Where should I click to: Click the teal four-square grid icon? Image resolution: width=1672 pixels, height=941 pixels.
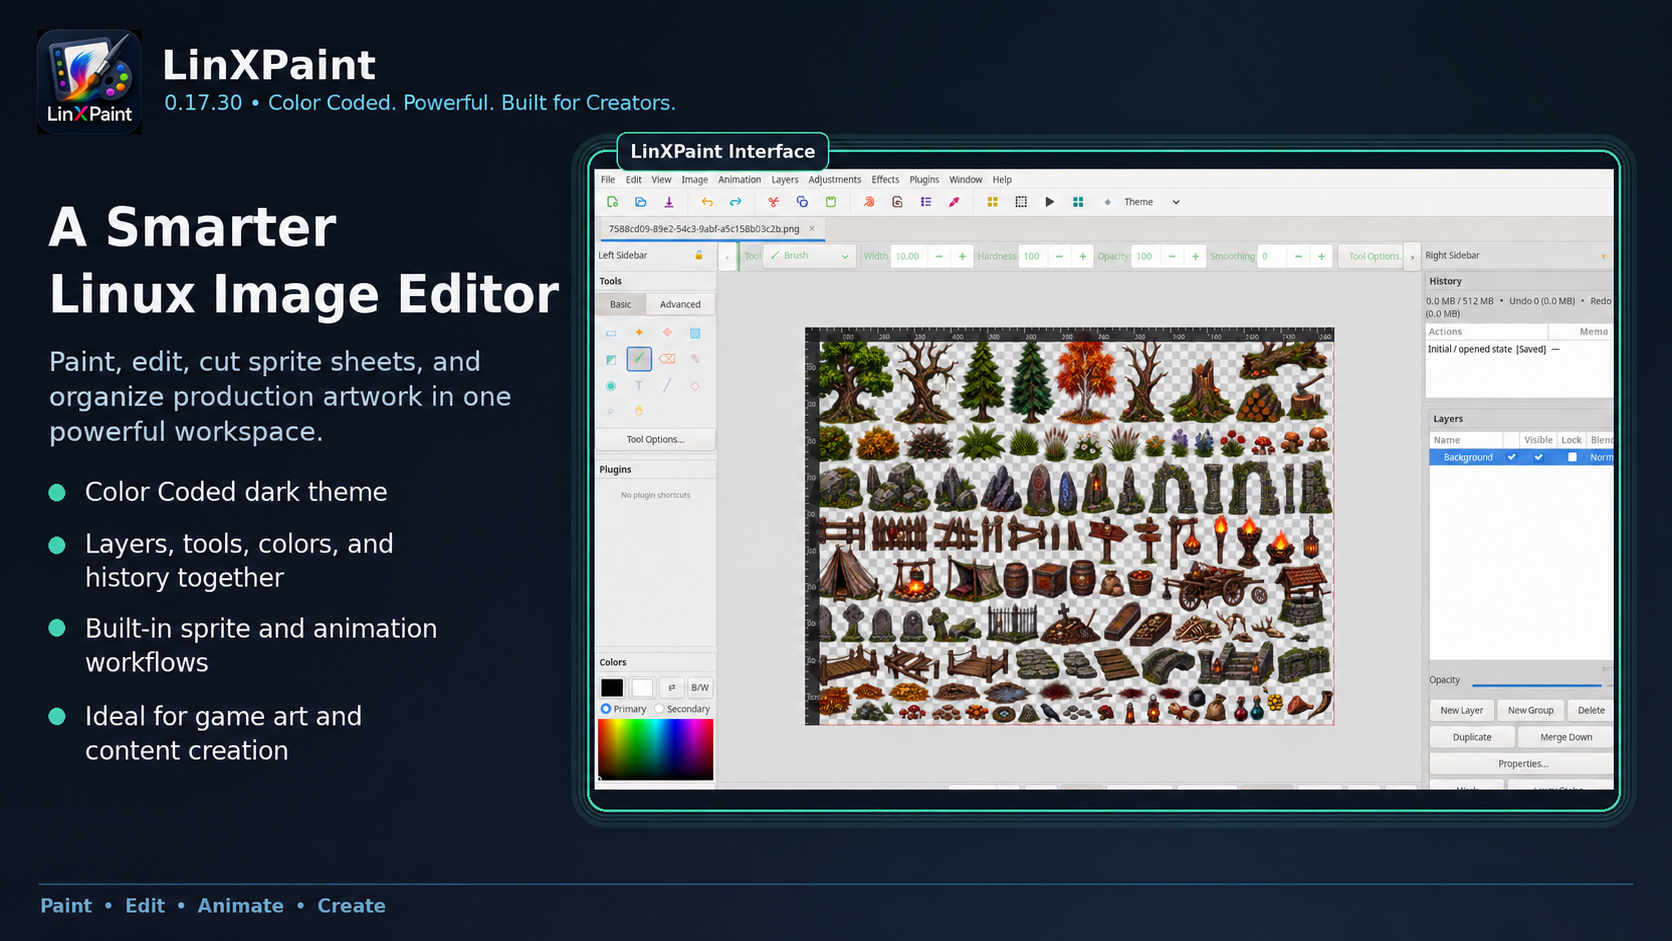tap(1078, 202)
